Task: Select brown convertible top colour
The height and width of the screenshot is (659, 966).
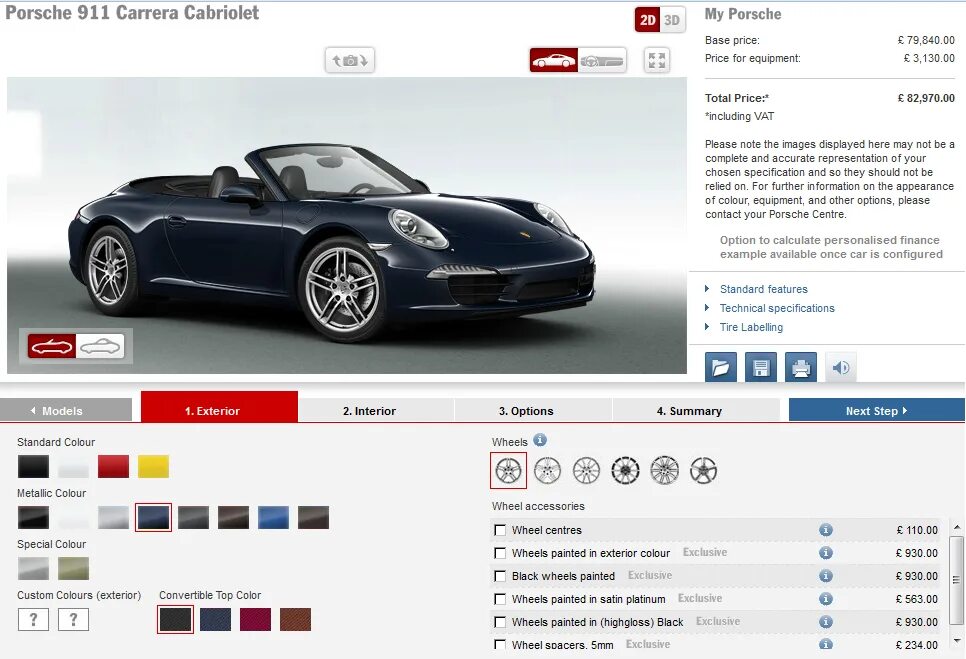Action: click(x=295, y=620)
